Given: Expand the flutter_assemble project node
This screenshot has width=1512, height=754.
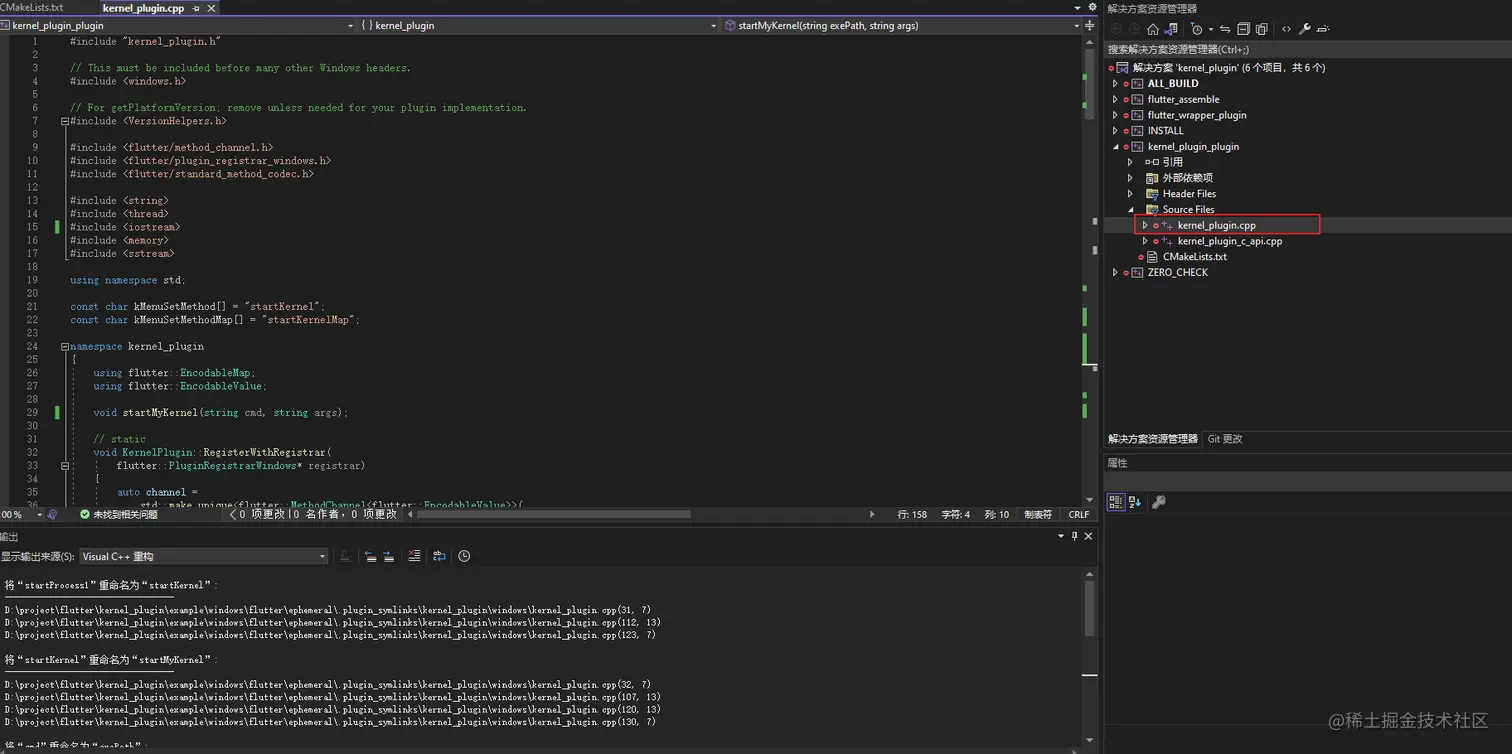Looking at the screenshot, I should coord(1115,99).
